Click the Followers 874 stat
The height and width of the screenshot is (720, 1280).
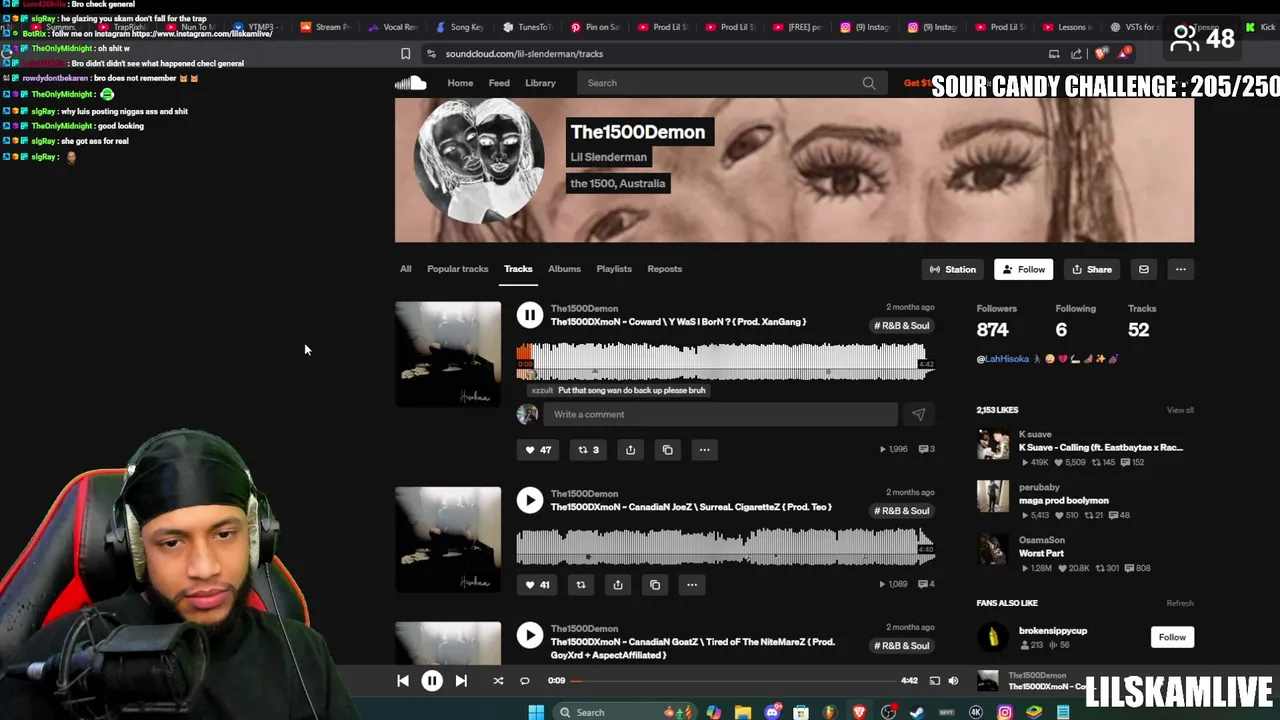[x=996, y=322]
